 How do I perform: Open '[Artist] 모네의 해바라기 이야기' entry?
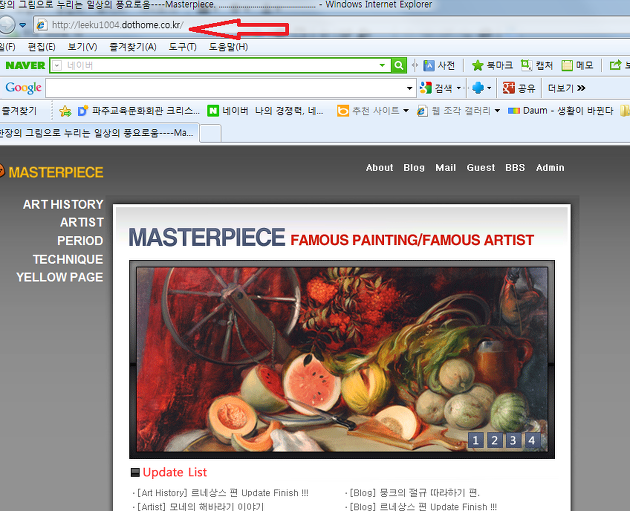coord(200,506)
